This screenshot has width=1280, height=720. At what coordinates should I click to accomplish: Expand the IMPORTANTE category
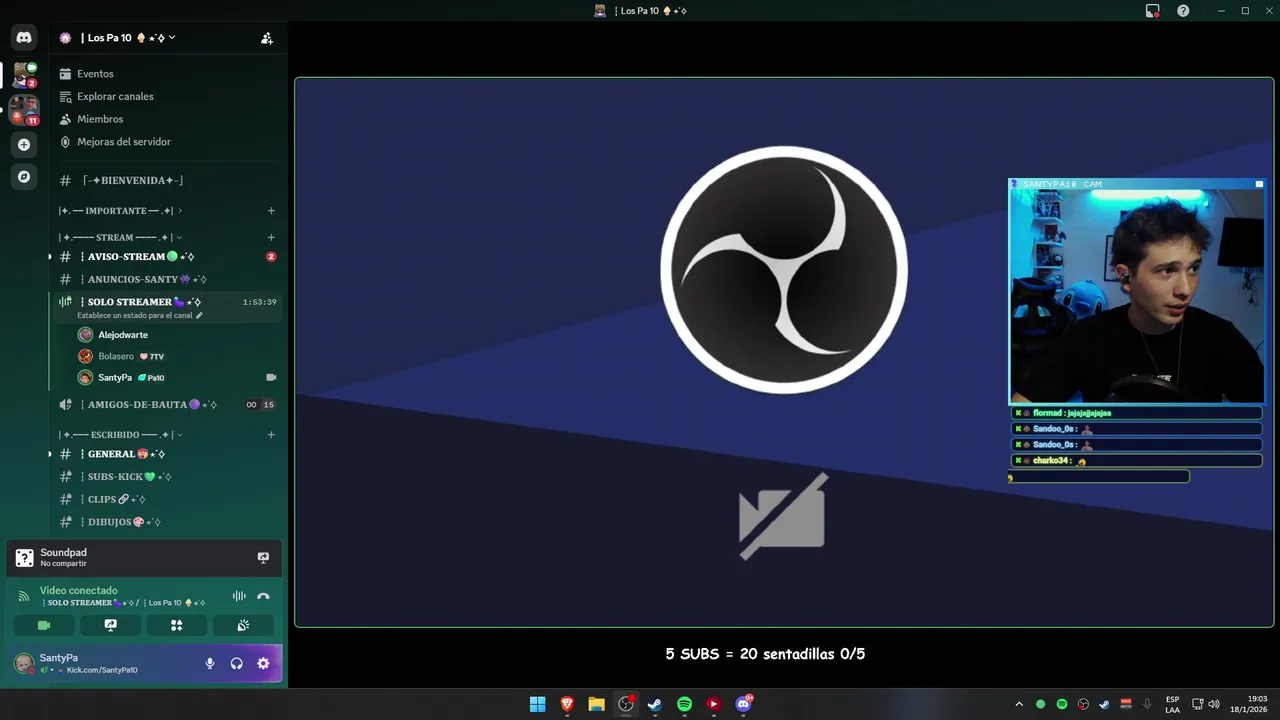[x=120, y=211]
